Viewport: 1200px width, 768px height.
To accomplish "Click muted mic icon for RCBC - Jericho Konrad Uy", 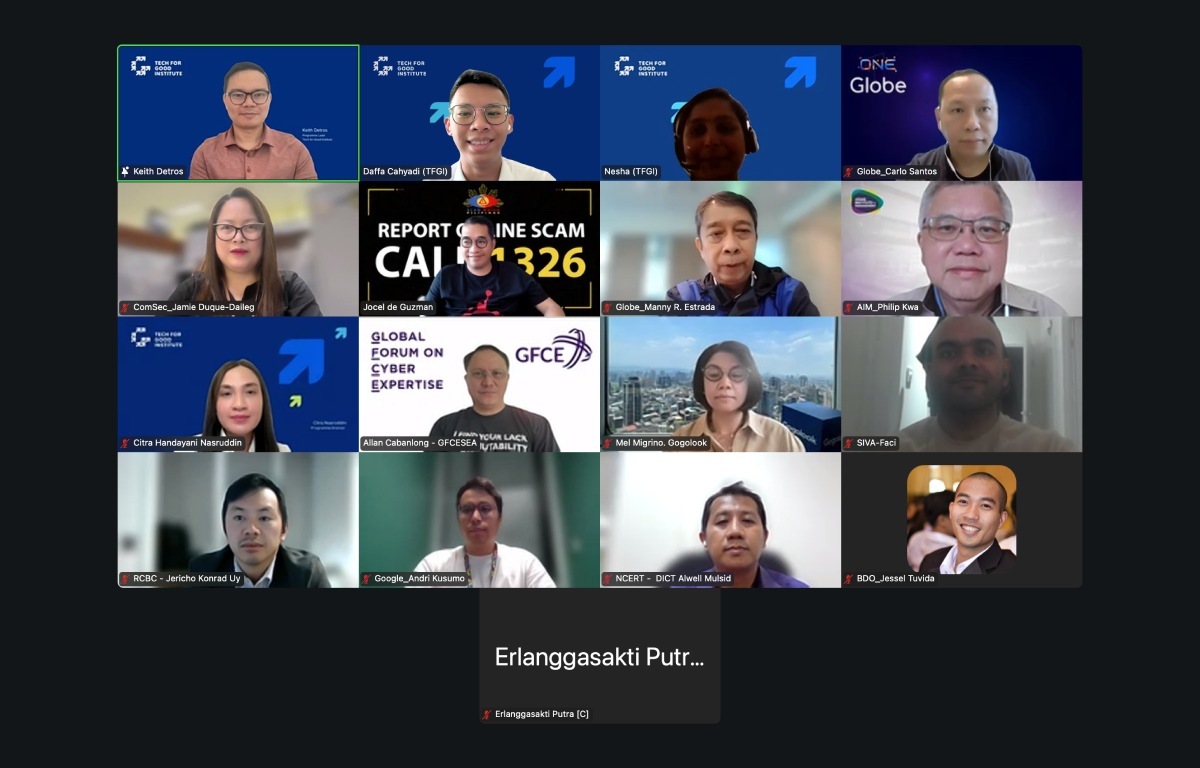I will 126,579.
